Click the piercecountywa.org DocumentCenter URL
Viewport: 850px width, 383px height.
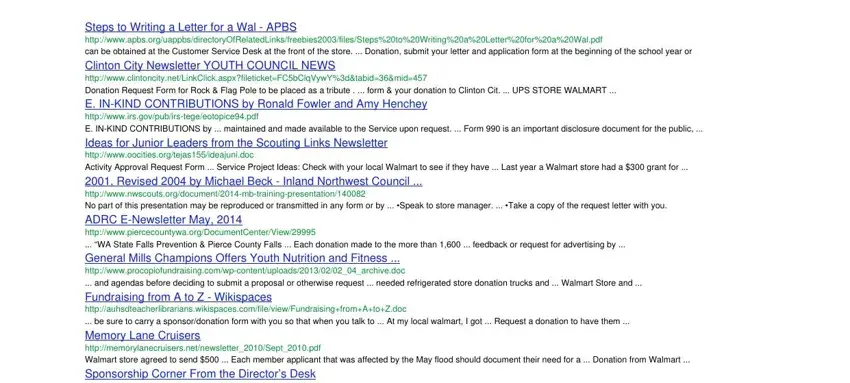(200, 232)
